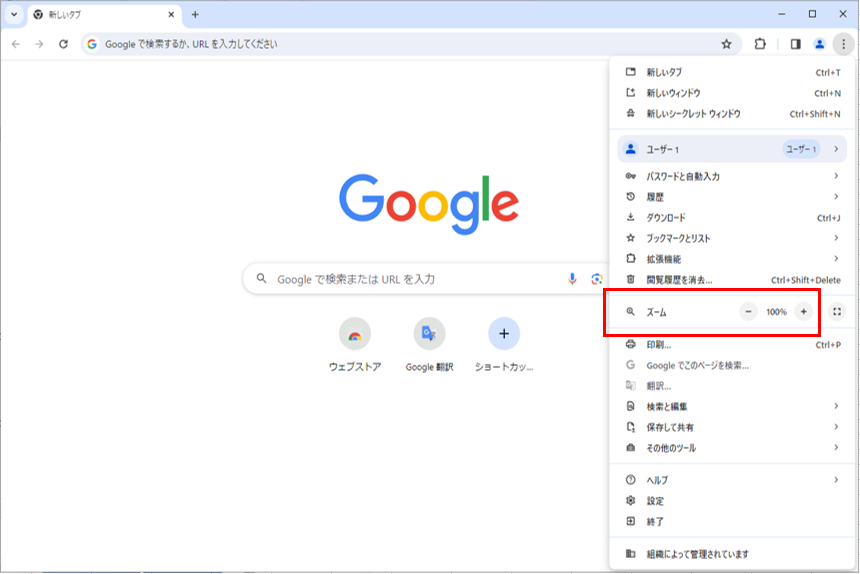Open 設定 with the gear icon
Image resolution: width=860 pixels, height=574 pixels.
point(631,501)
